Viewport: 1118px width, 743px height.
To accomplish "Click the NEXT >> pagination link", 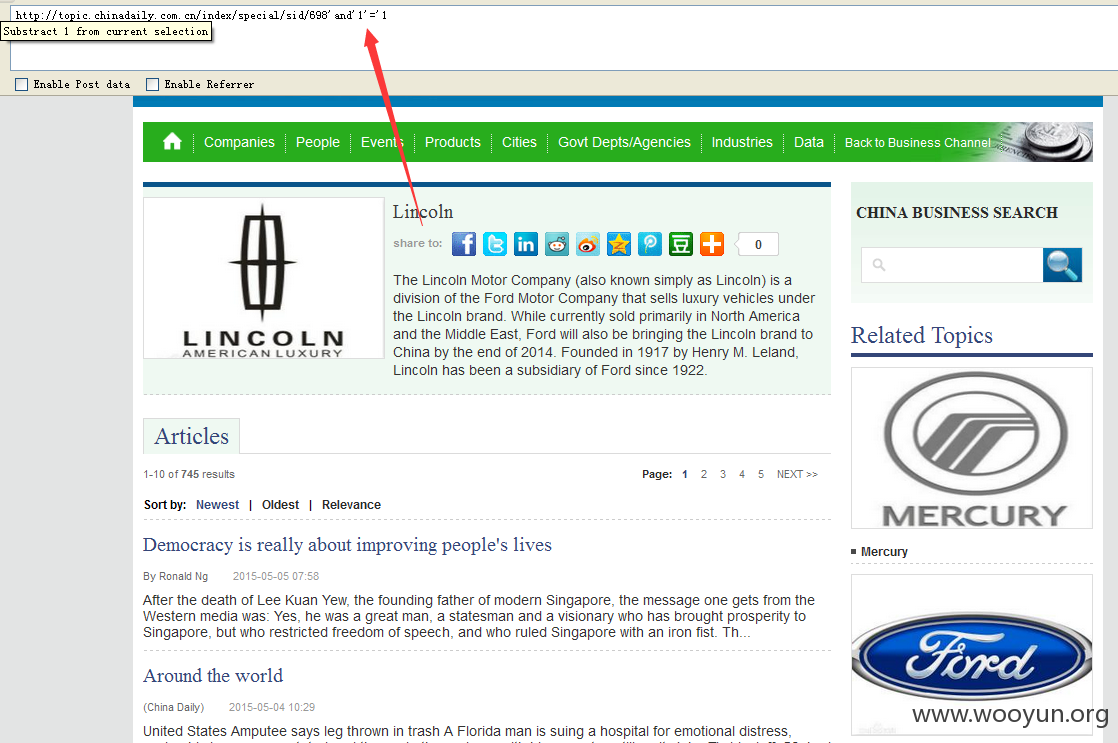I will coord(797,474).
